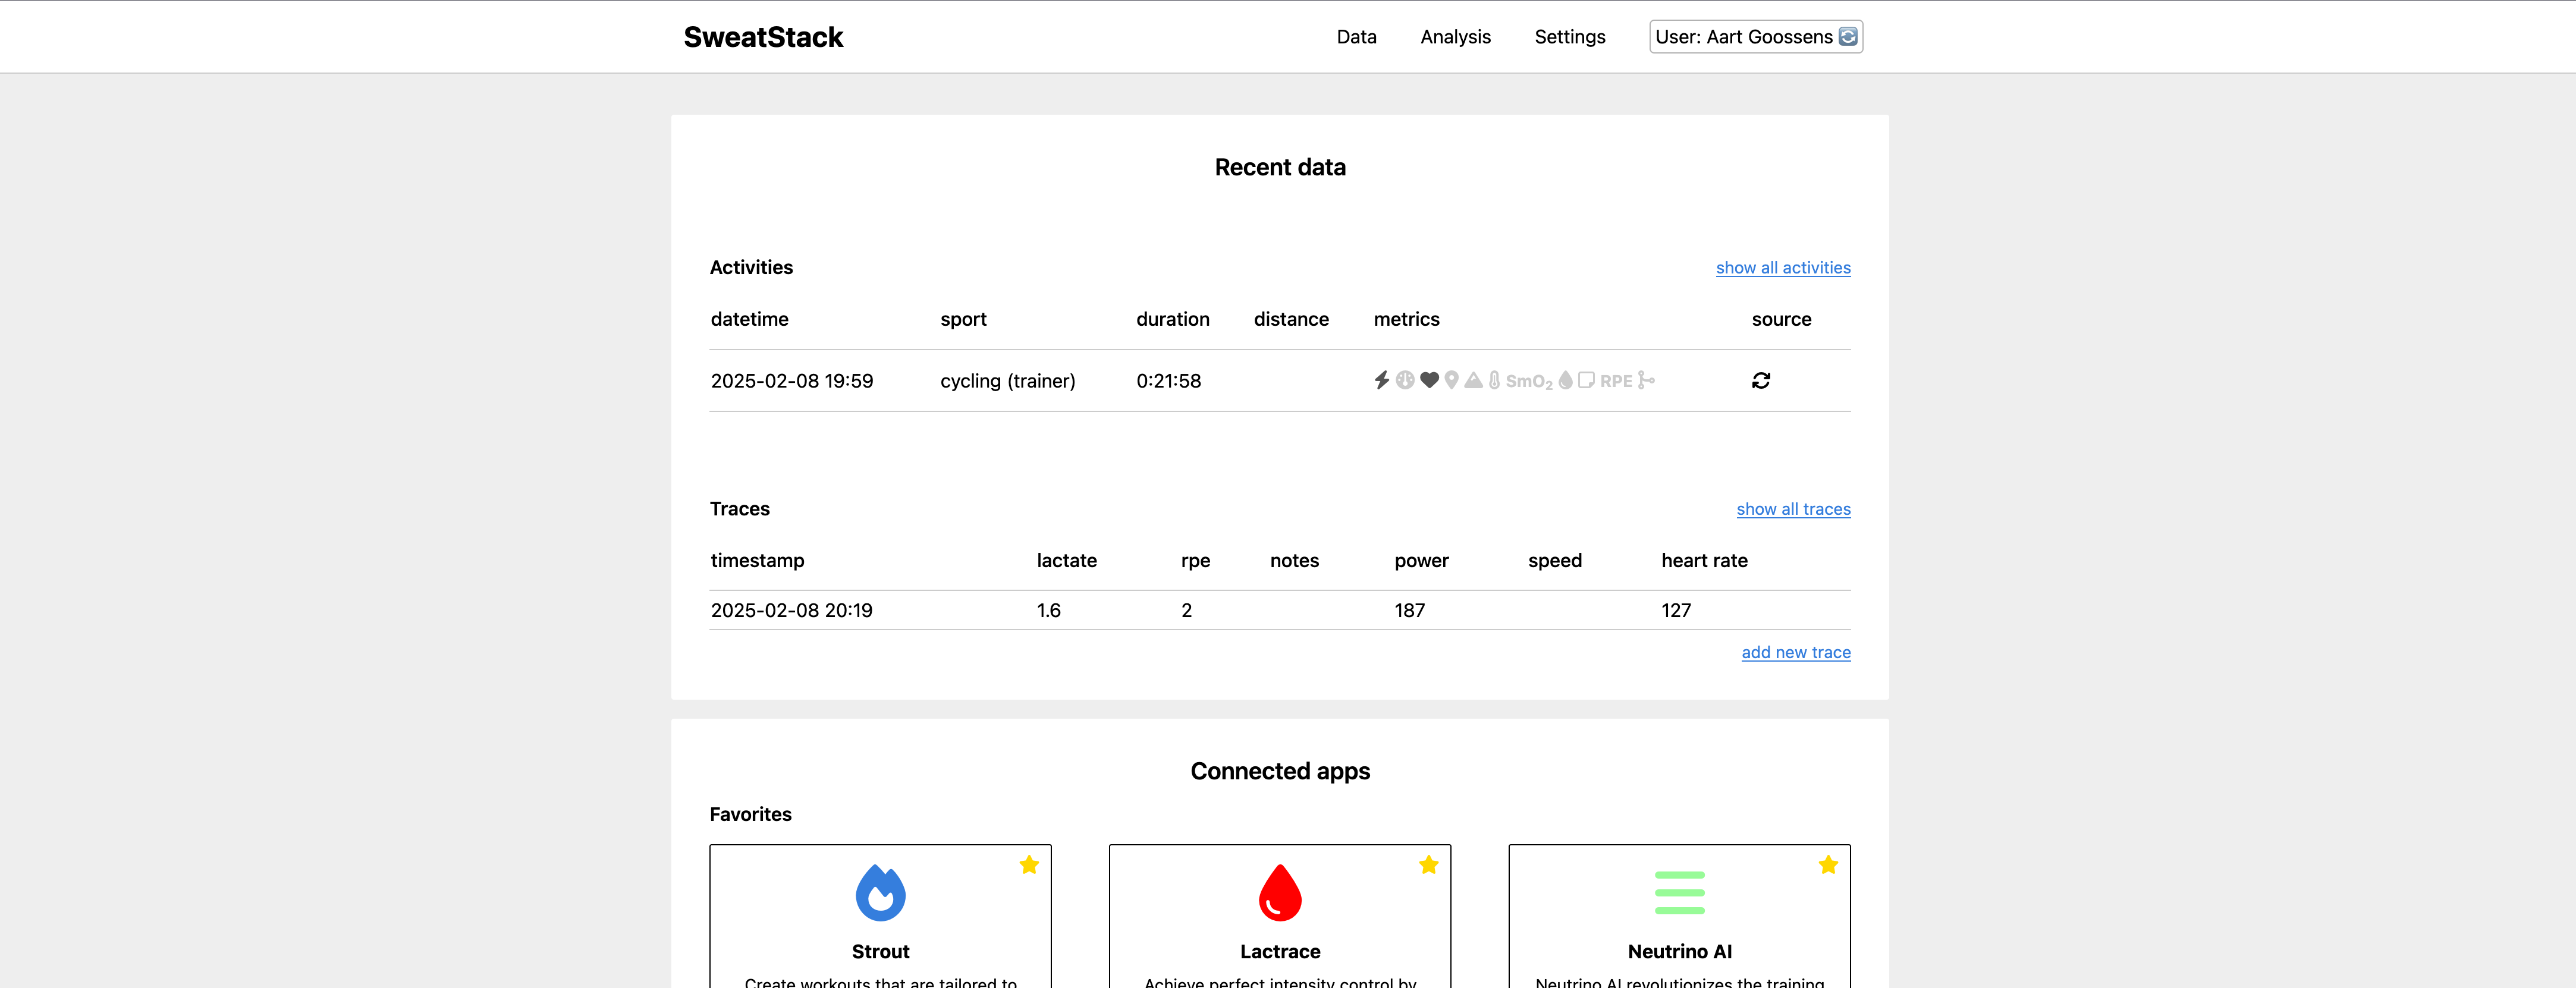
Task: Click the branch-shaped metric icon
Action: [1646, 380]
